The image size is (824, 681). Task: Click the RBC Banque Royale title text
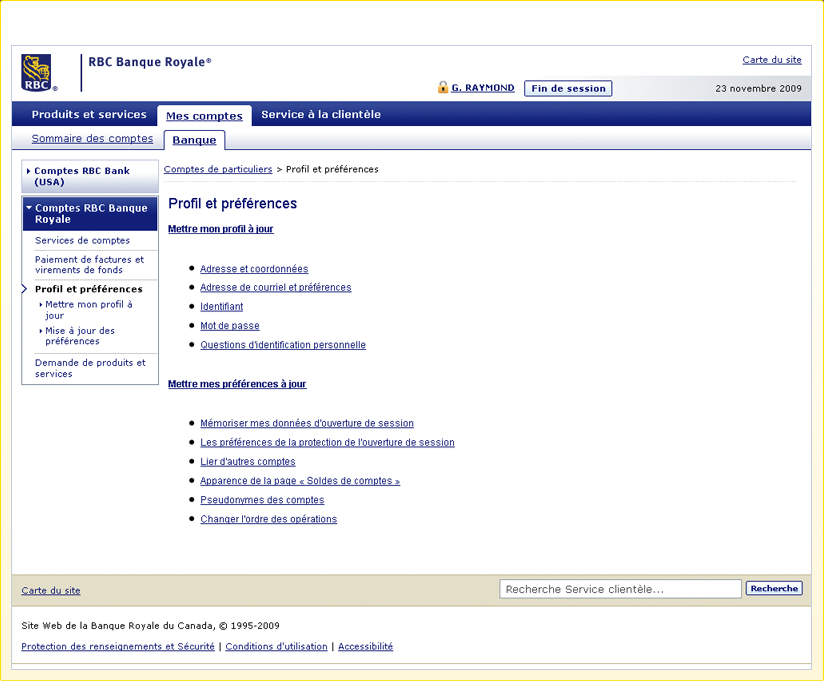[x=150, y=62]
